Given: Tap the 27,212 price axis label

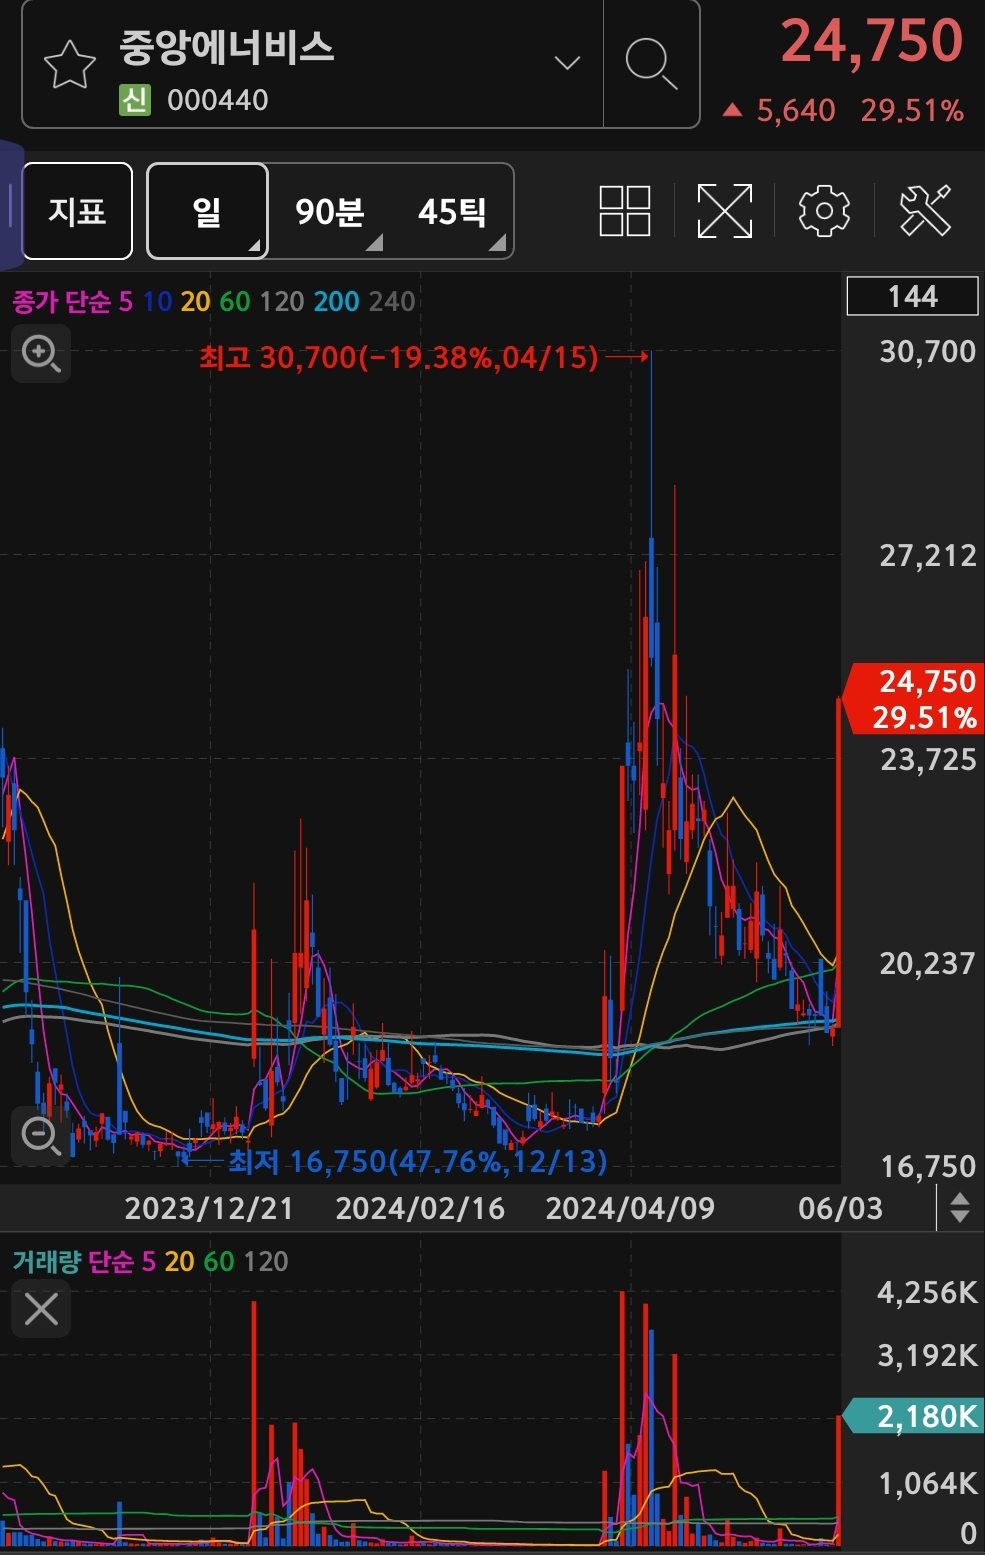Looking at the screenshot, I should (927, 555).
